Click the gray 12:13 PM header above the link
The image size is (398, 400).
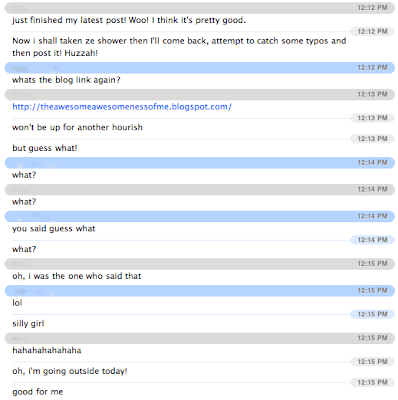200,95
